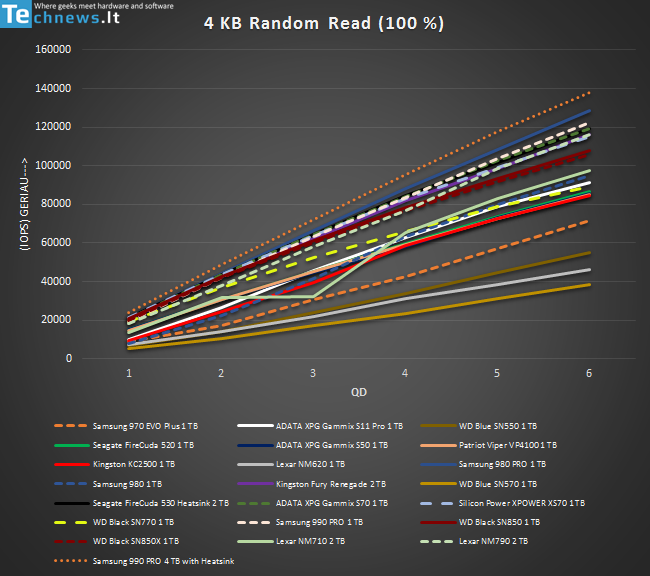Screen dimensions: 650x576
Task: Click the x-axis tick label 6
Action: tap(589, 373)
